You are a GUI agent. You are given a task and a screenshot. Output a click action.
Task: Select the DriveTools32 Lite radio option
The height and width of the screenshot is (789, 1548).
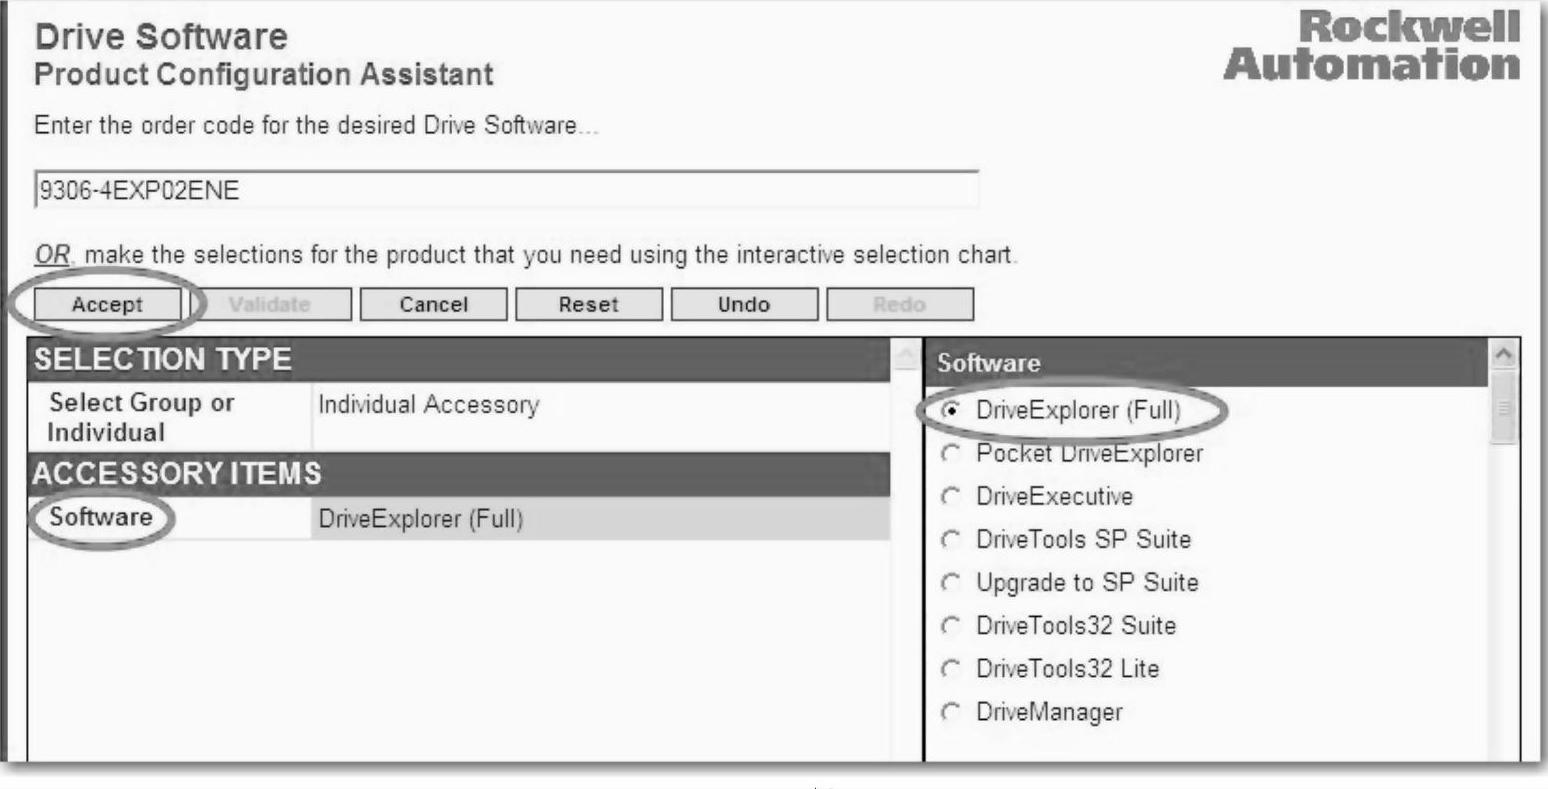(951, 669)
